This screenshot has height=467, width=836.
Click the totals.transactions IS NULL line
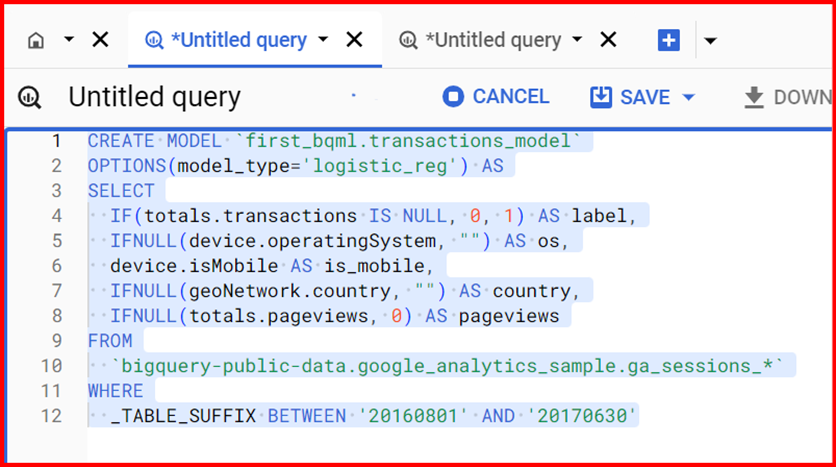pyautogui.click(x=373, y=216)
